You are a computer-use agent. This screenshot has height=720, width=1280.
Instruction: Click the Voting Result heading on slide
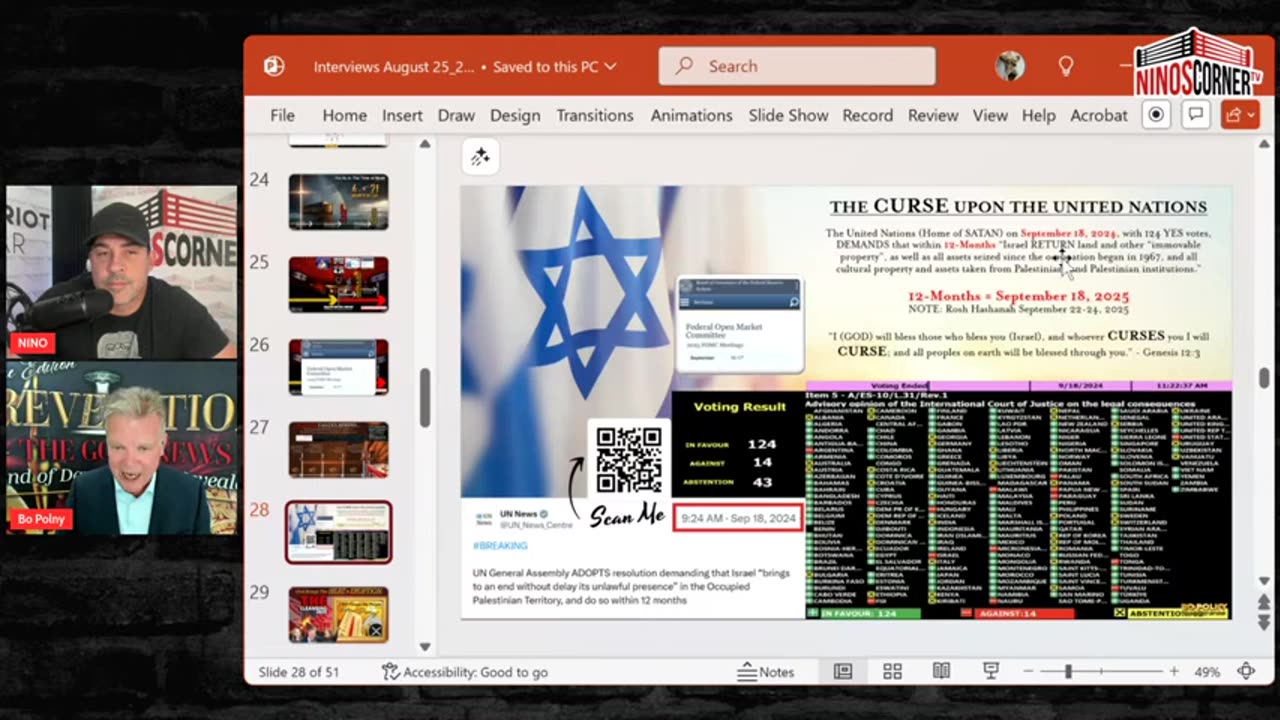[739, 407]
